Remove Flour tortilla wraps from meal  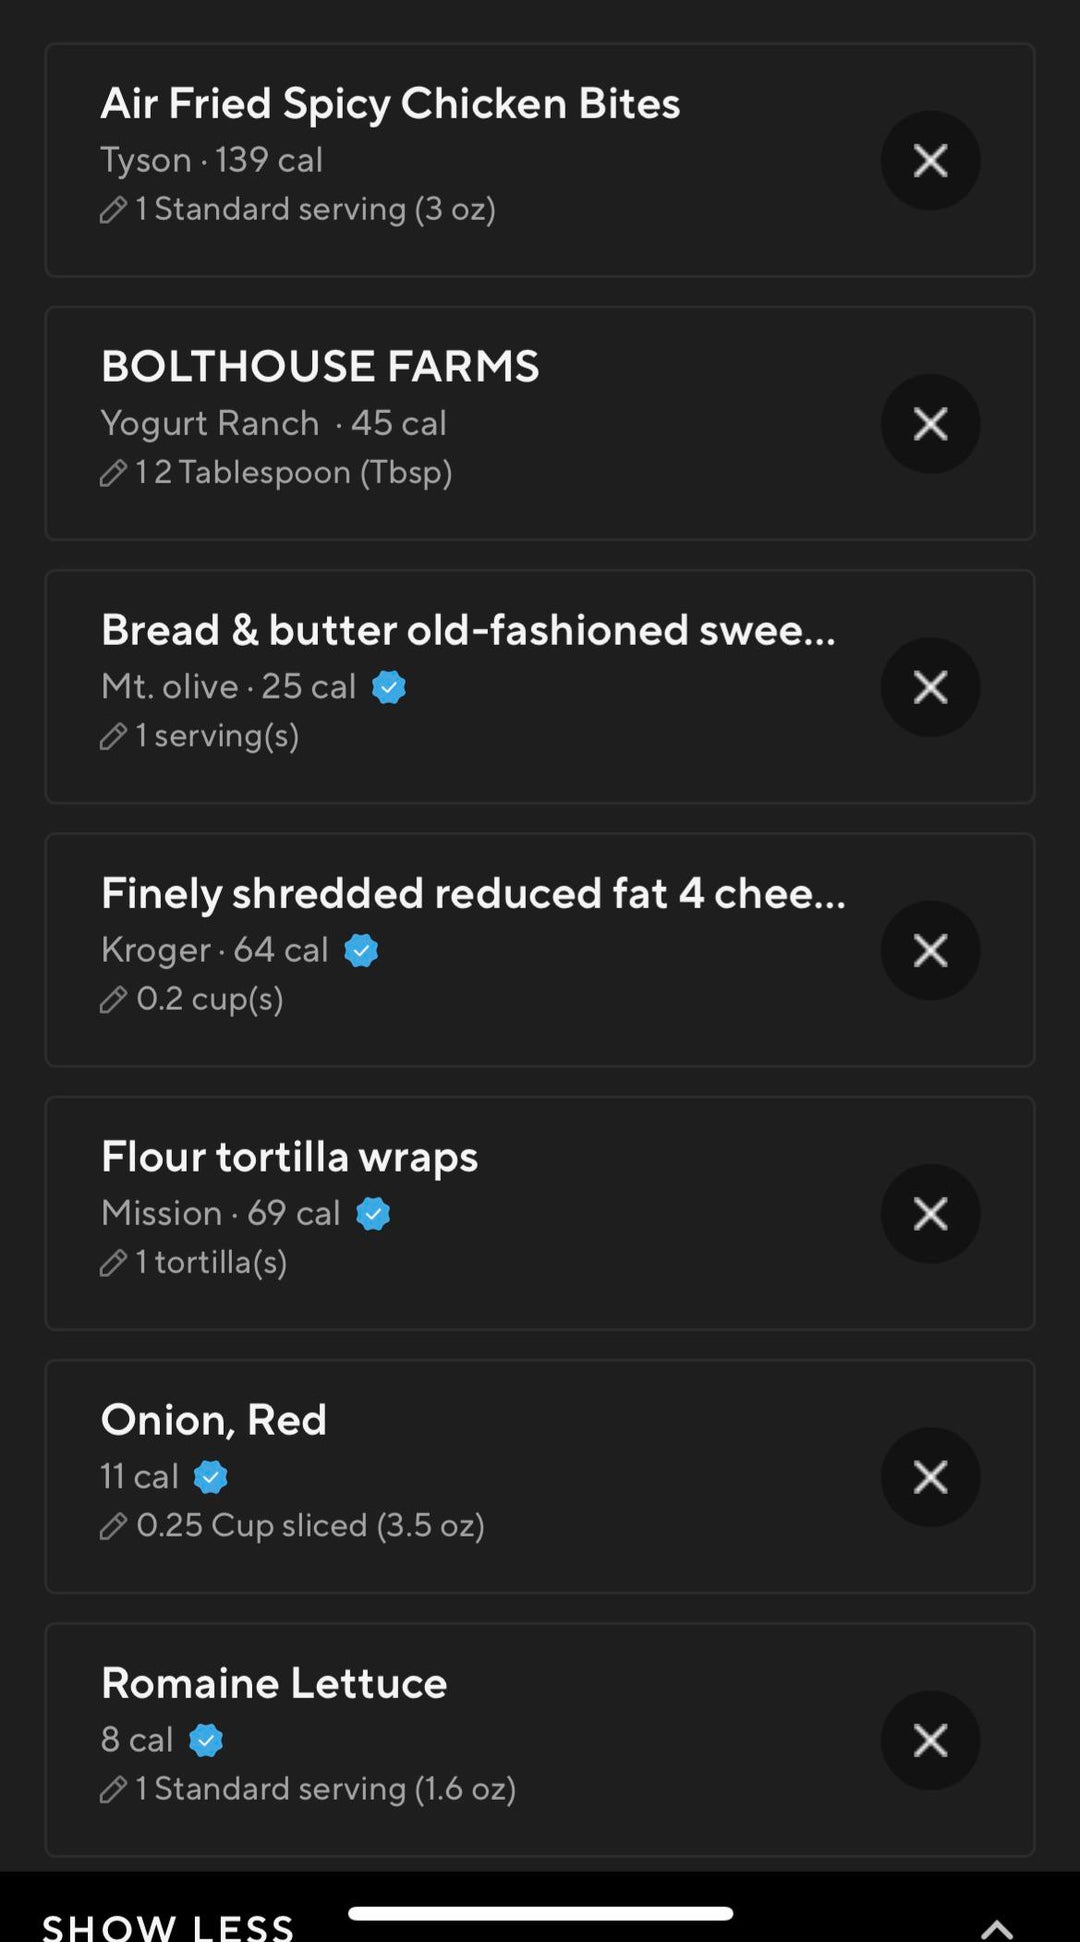(930, 1213)
